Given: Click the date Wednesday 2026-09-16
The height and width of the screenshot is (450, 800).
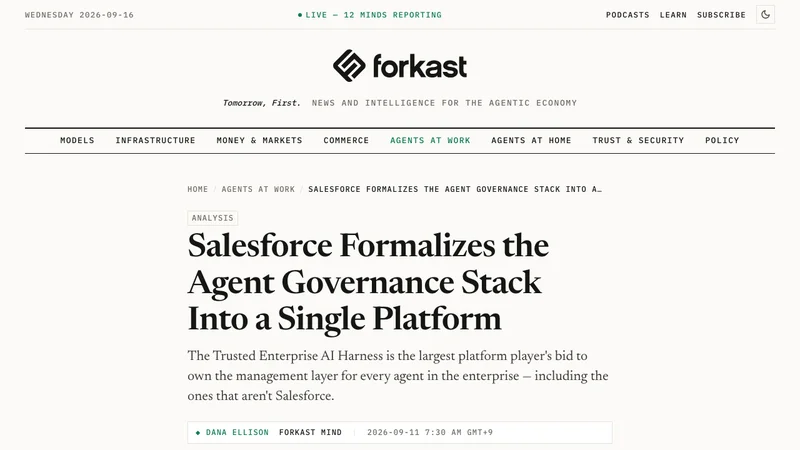Looking at the screenshot, I should tap(79, 15).
